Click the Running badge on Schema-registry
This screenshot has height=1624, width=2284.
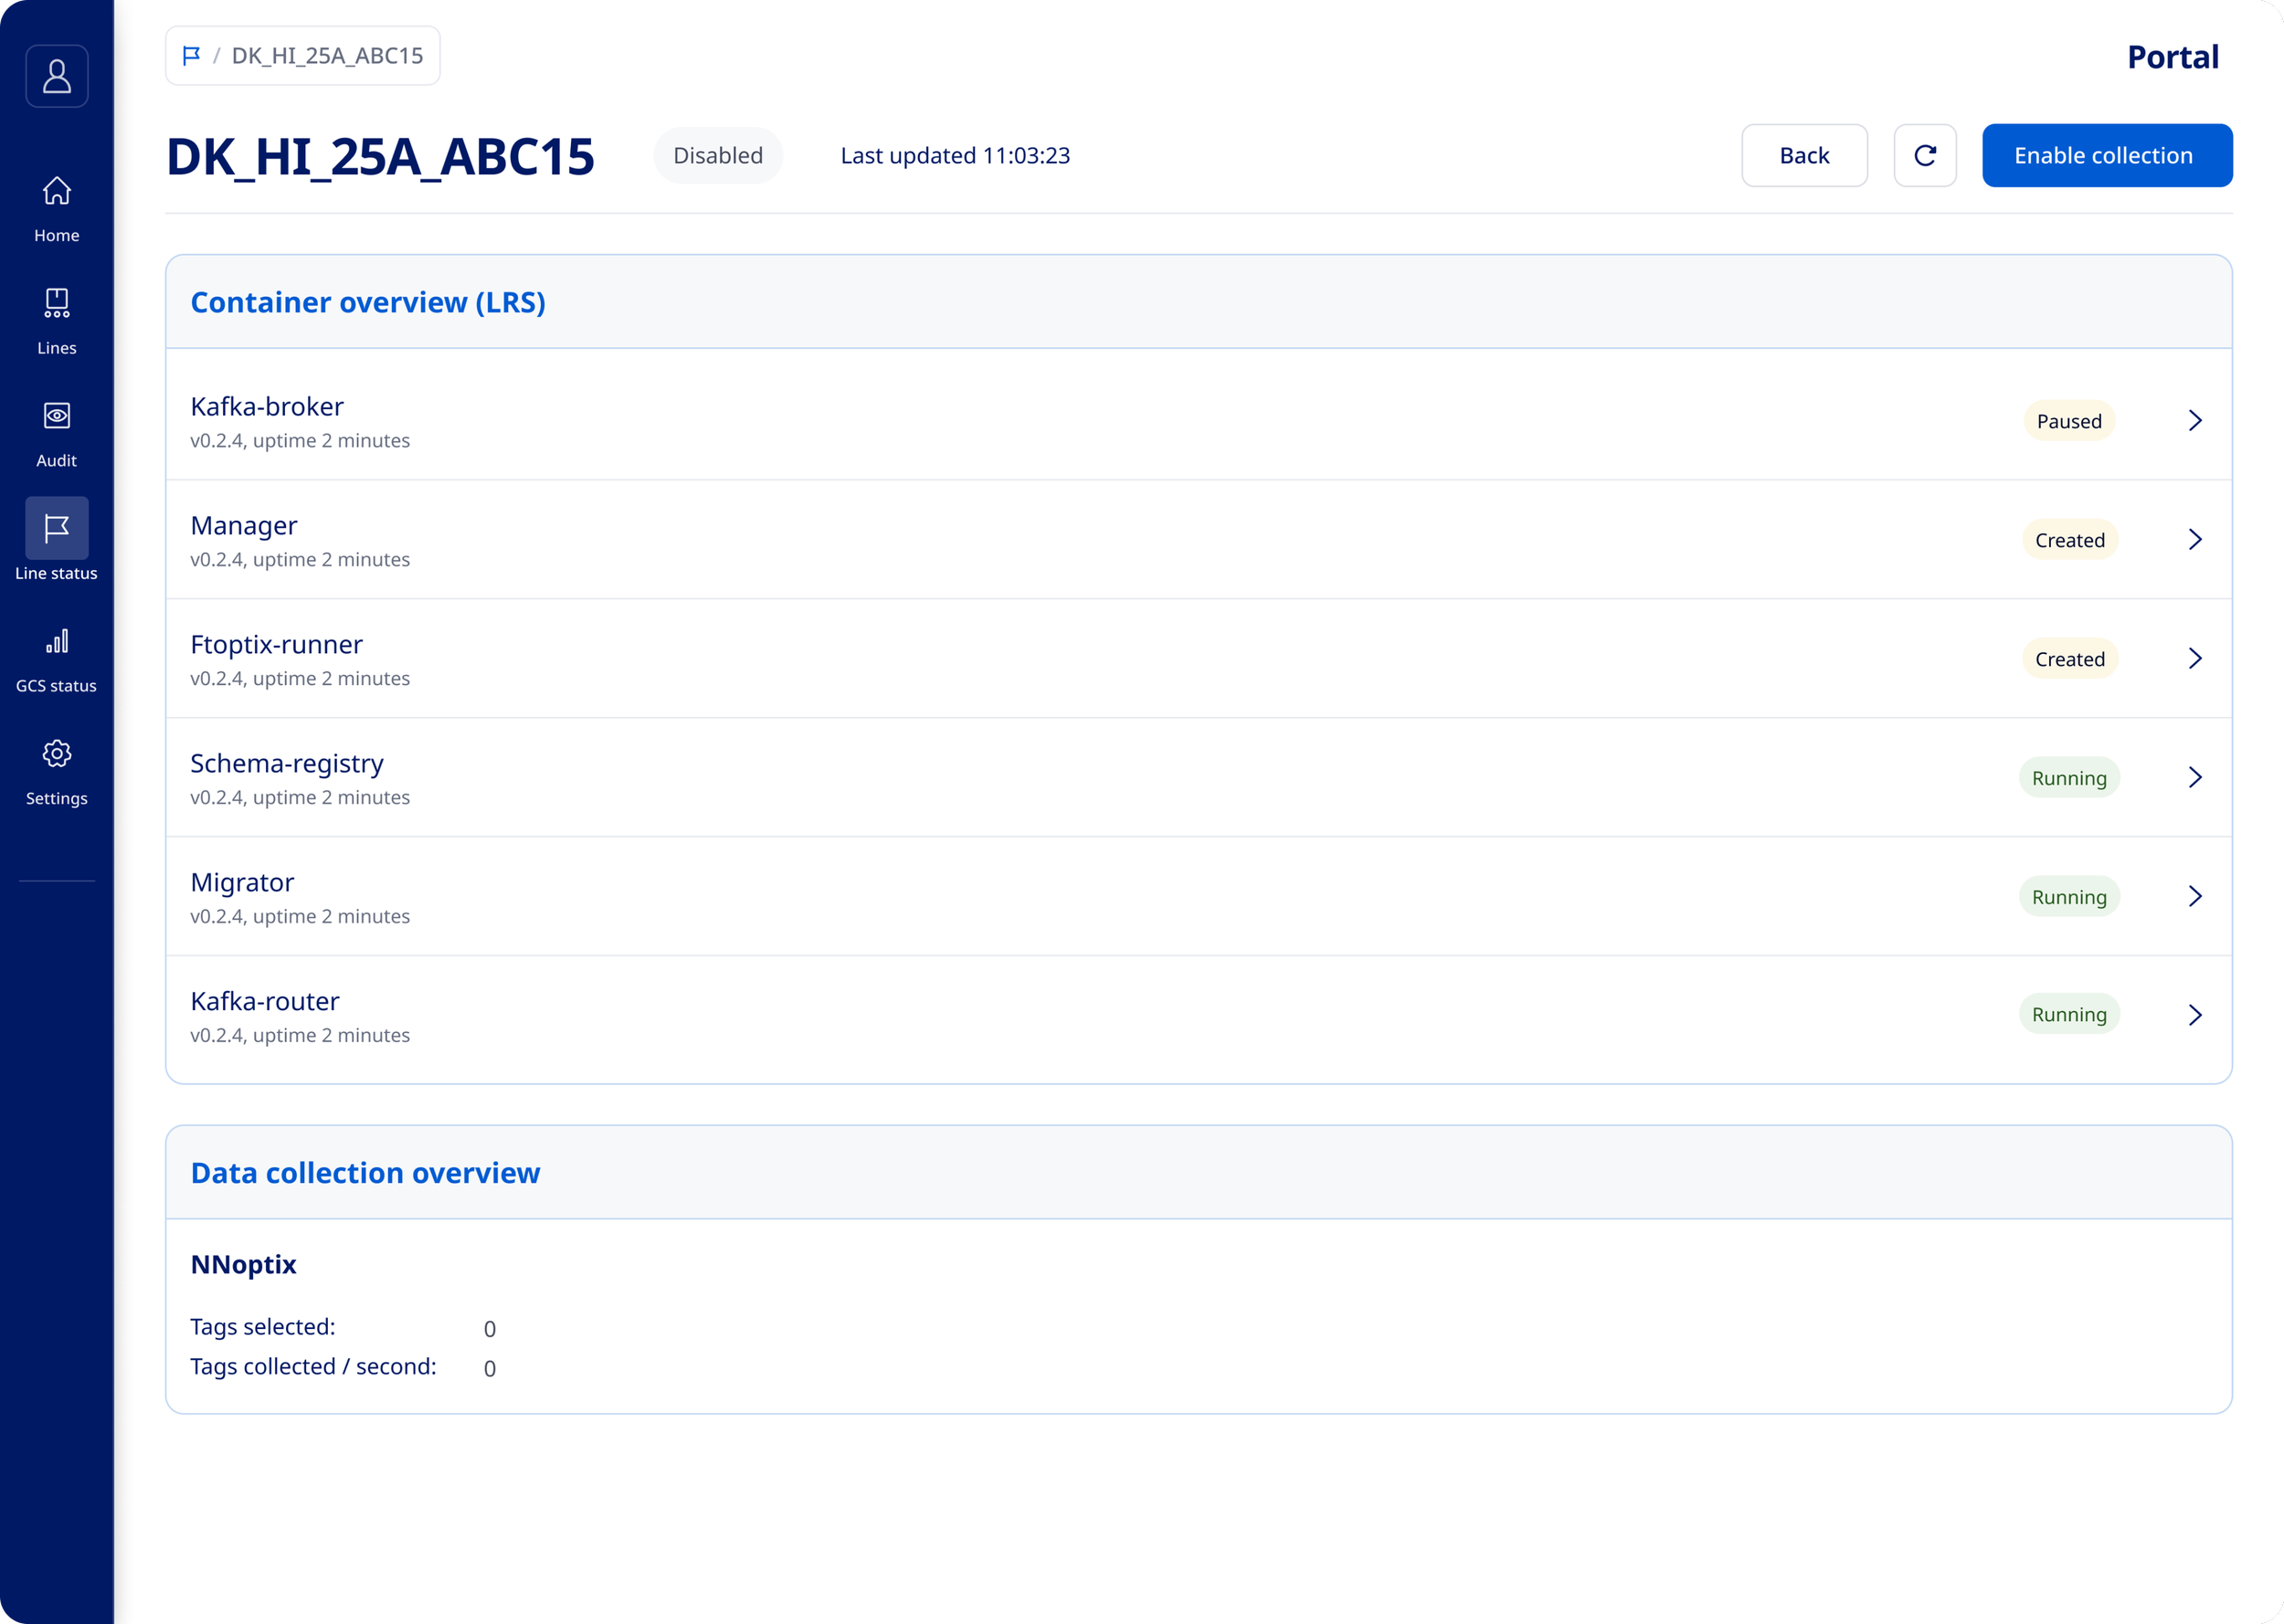tap(2069, 778)
